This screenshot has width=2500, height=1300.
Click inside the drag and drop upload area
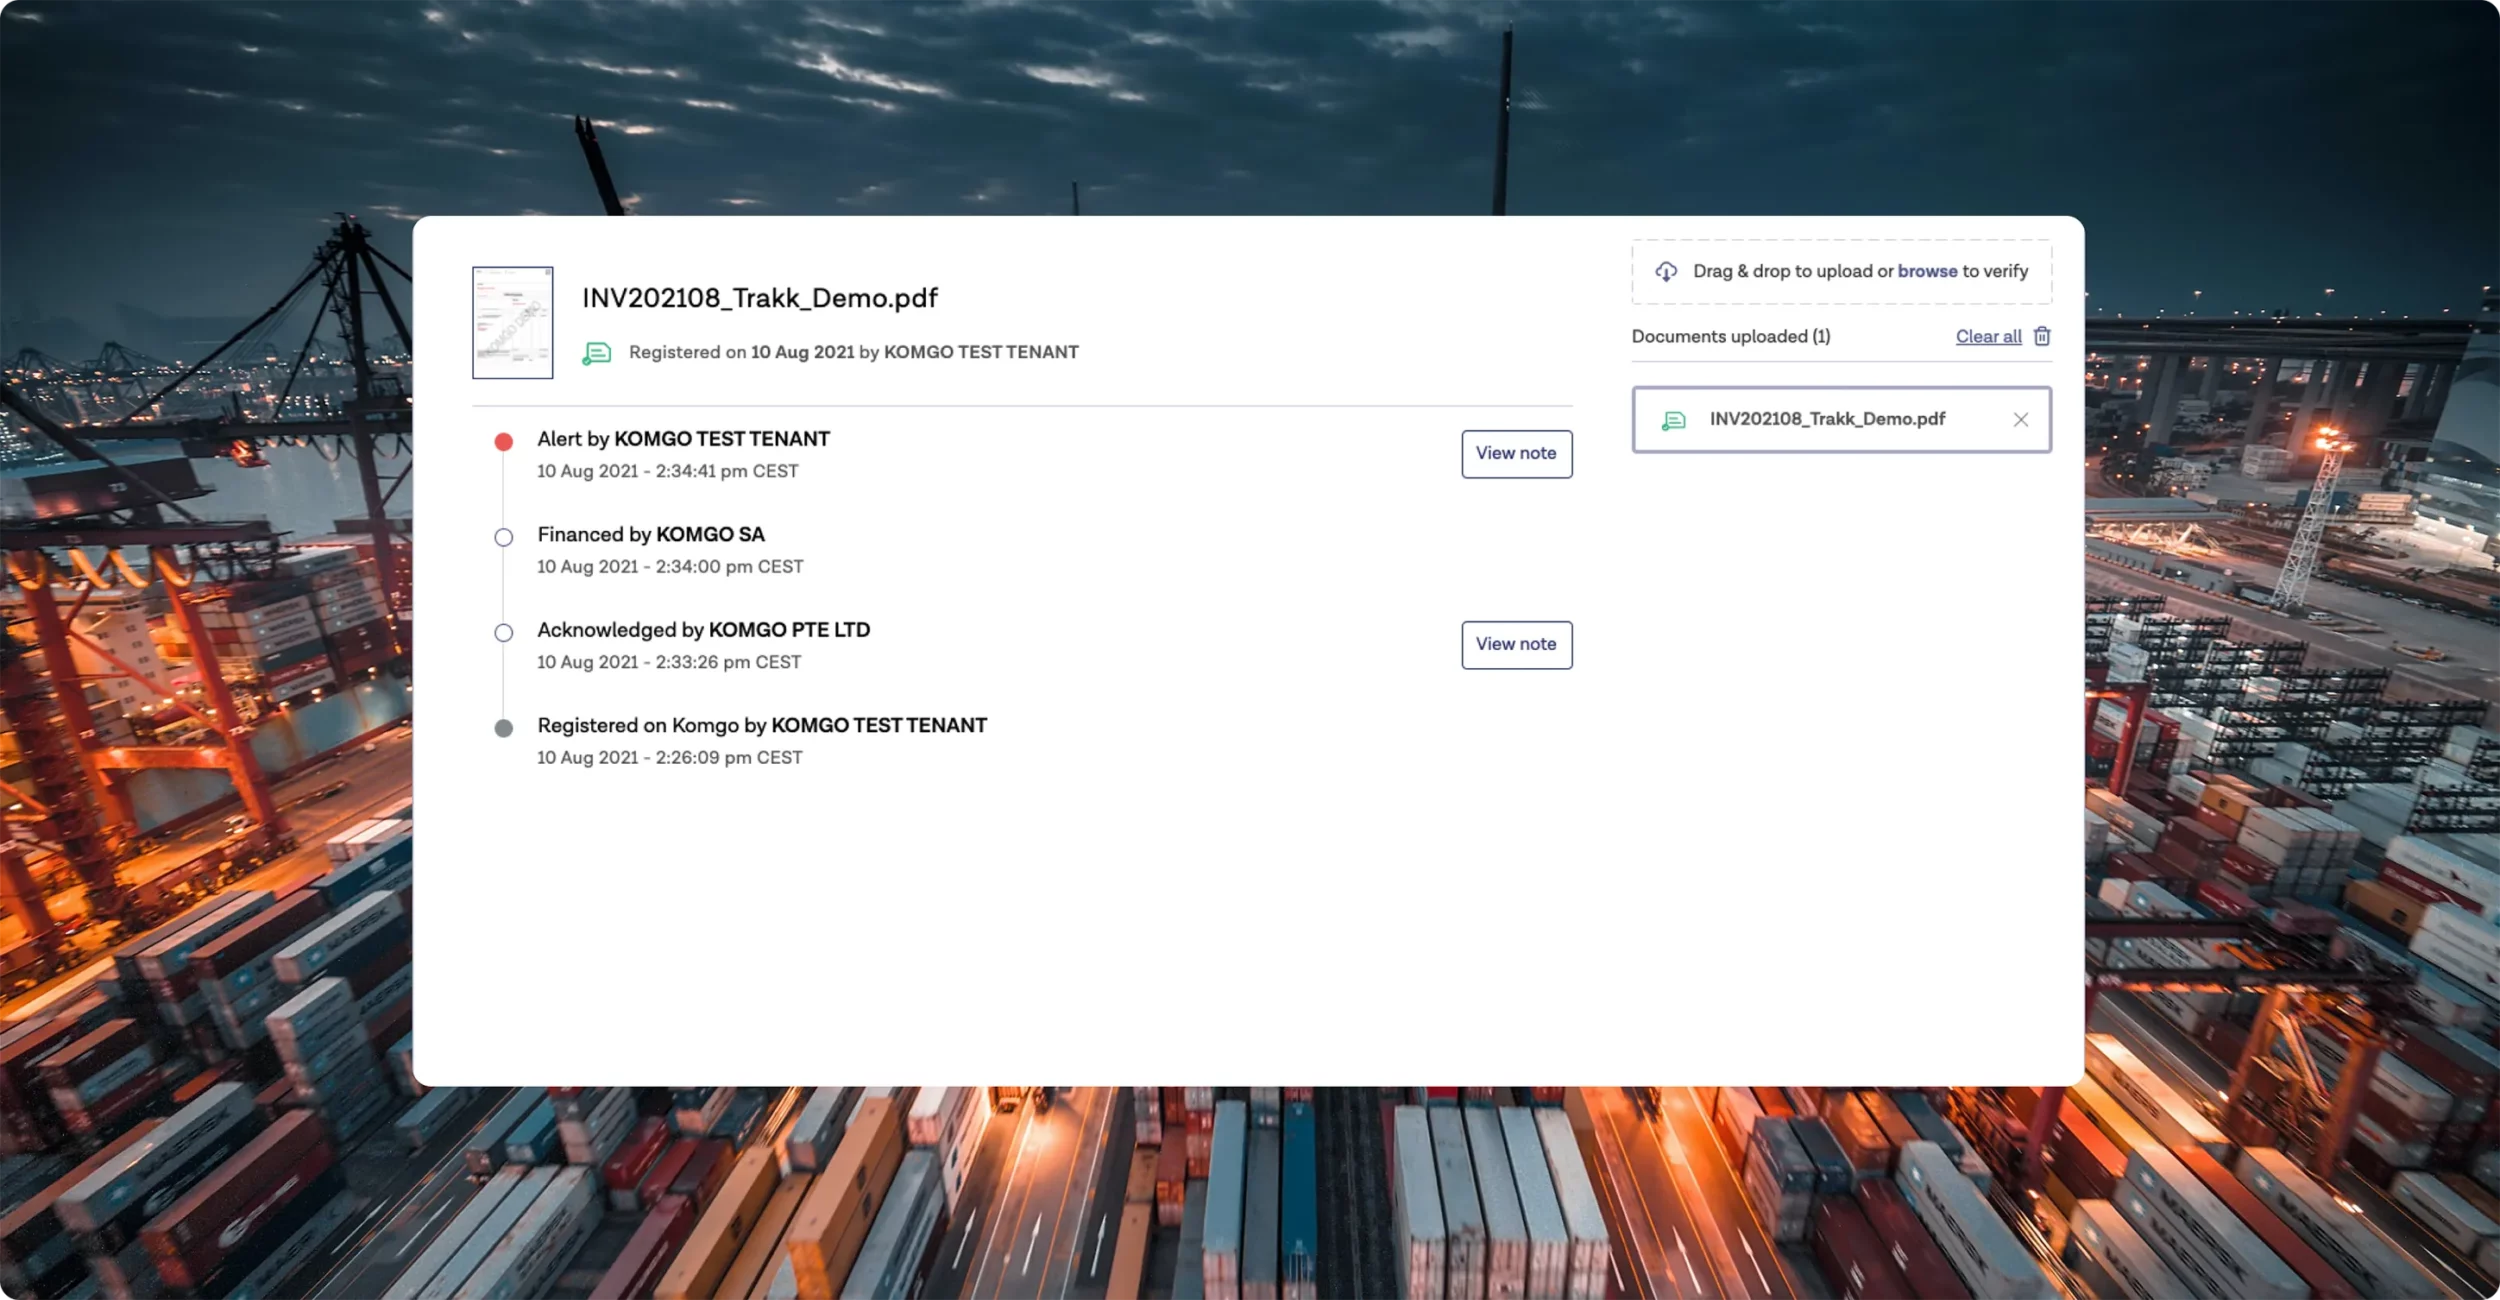(1840, 271)
